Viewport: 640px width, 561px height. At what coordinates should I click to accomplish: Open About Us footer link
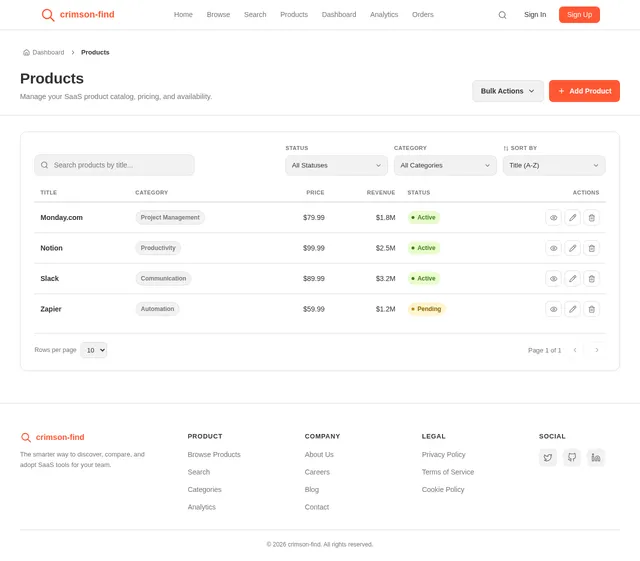click(319, 454)
